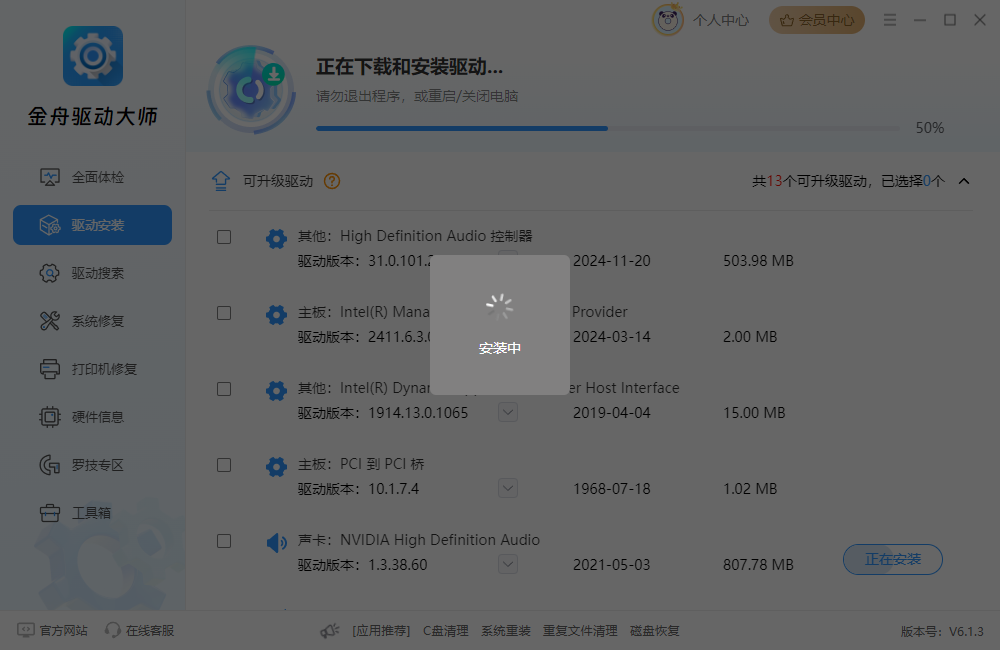Viewport: 1000px width, 650px height.
Task: Click the 工具箱 toolbox icon
Action: coord(50,513)
